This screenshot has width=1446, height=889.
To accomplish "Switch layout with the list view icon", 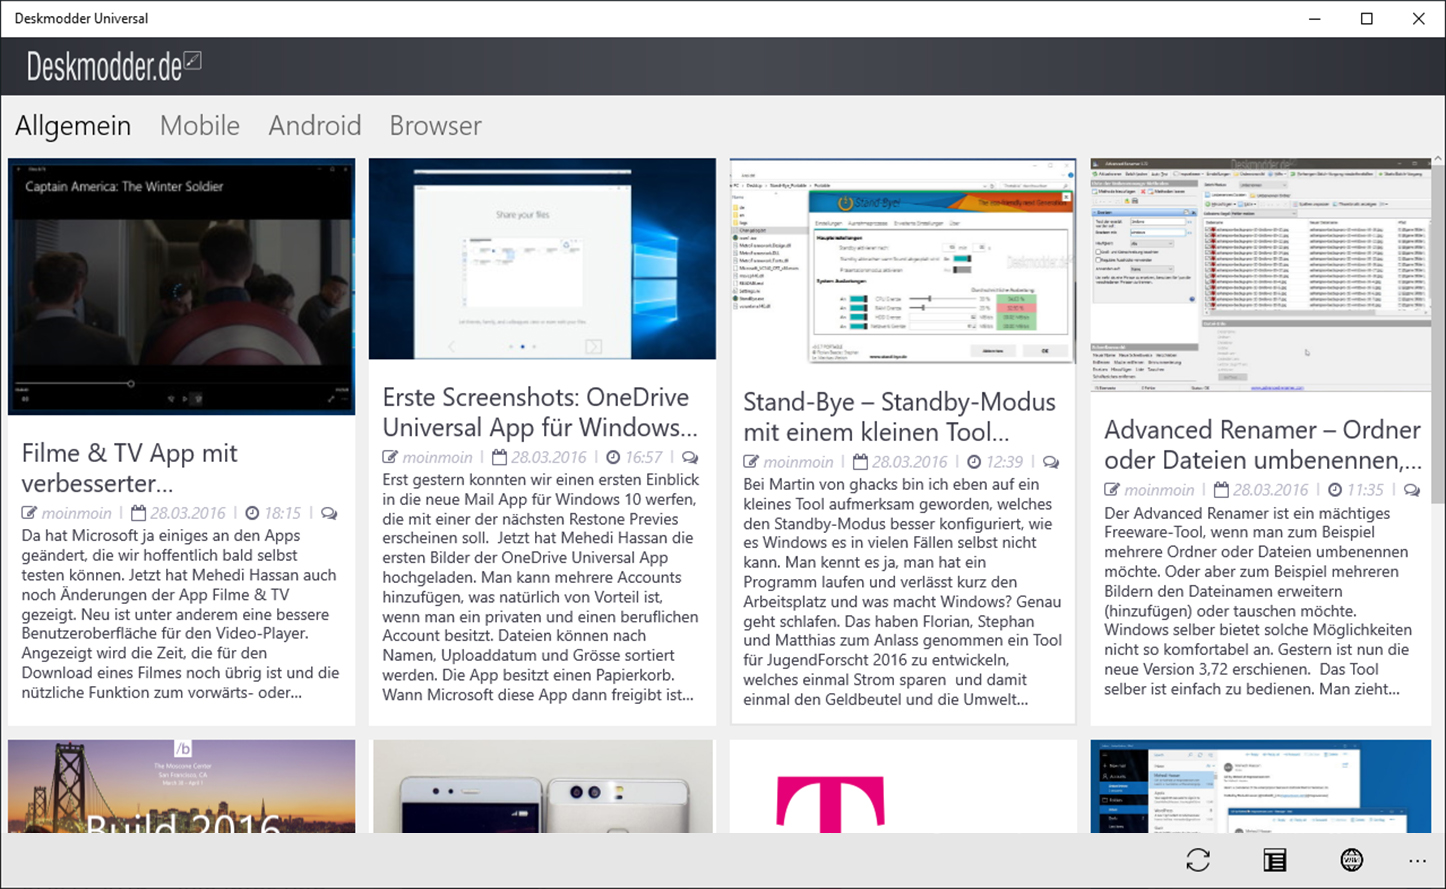I will click(x=1275, y=860).
